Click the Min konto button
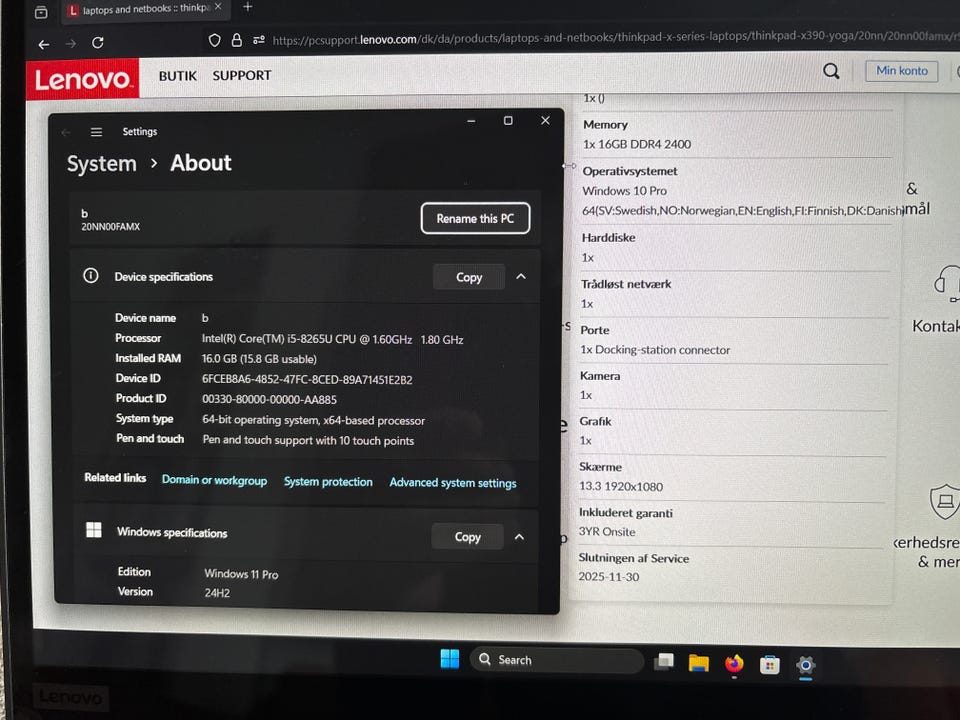The image size is (960, 720). [902, 70]
